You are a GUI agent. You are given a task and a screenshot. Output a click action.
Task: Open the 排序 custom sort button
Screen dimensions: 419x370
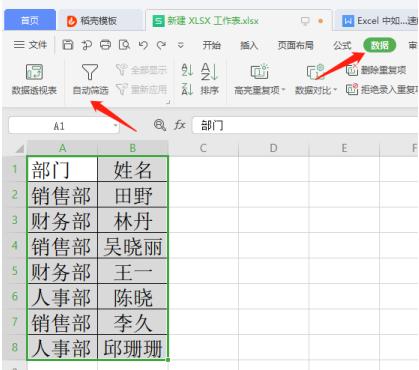209,79
